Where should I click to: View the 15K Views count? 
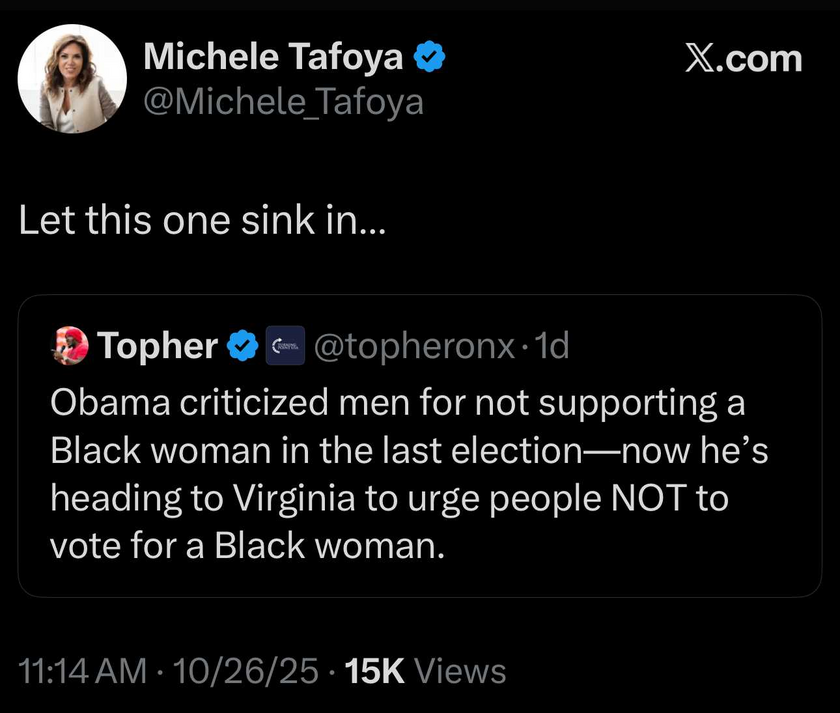[425, 672]
